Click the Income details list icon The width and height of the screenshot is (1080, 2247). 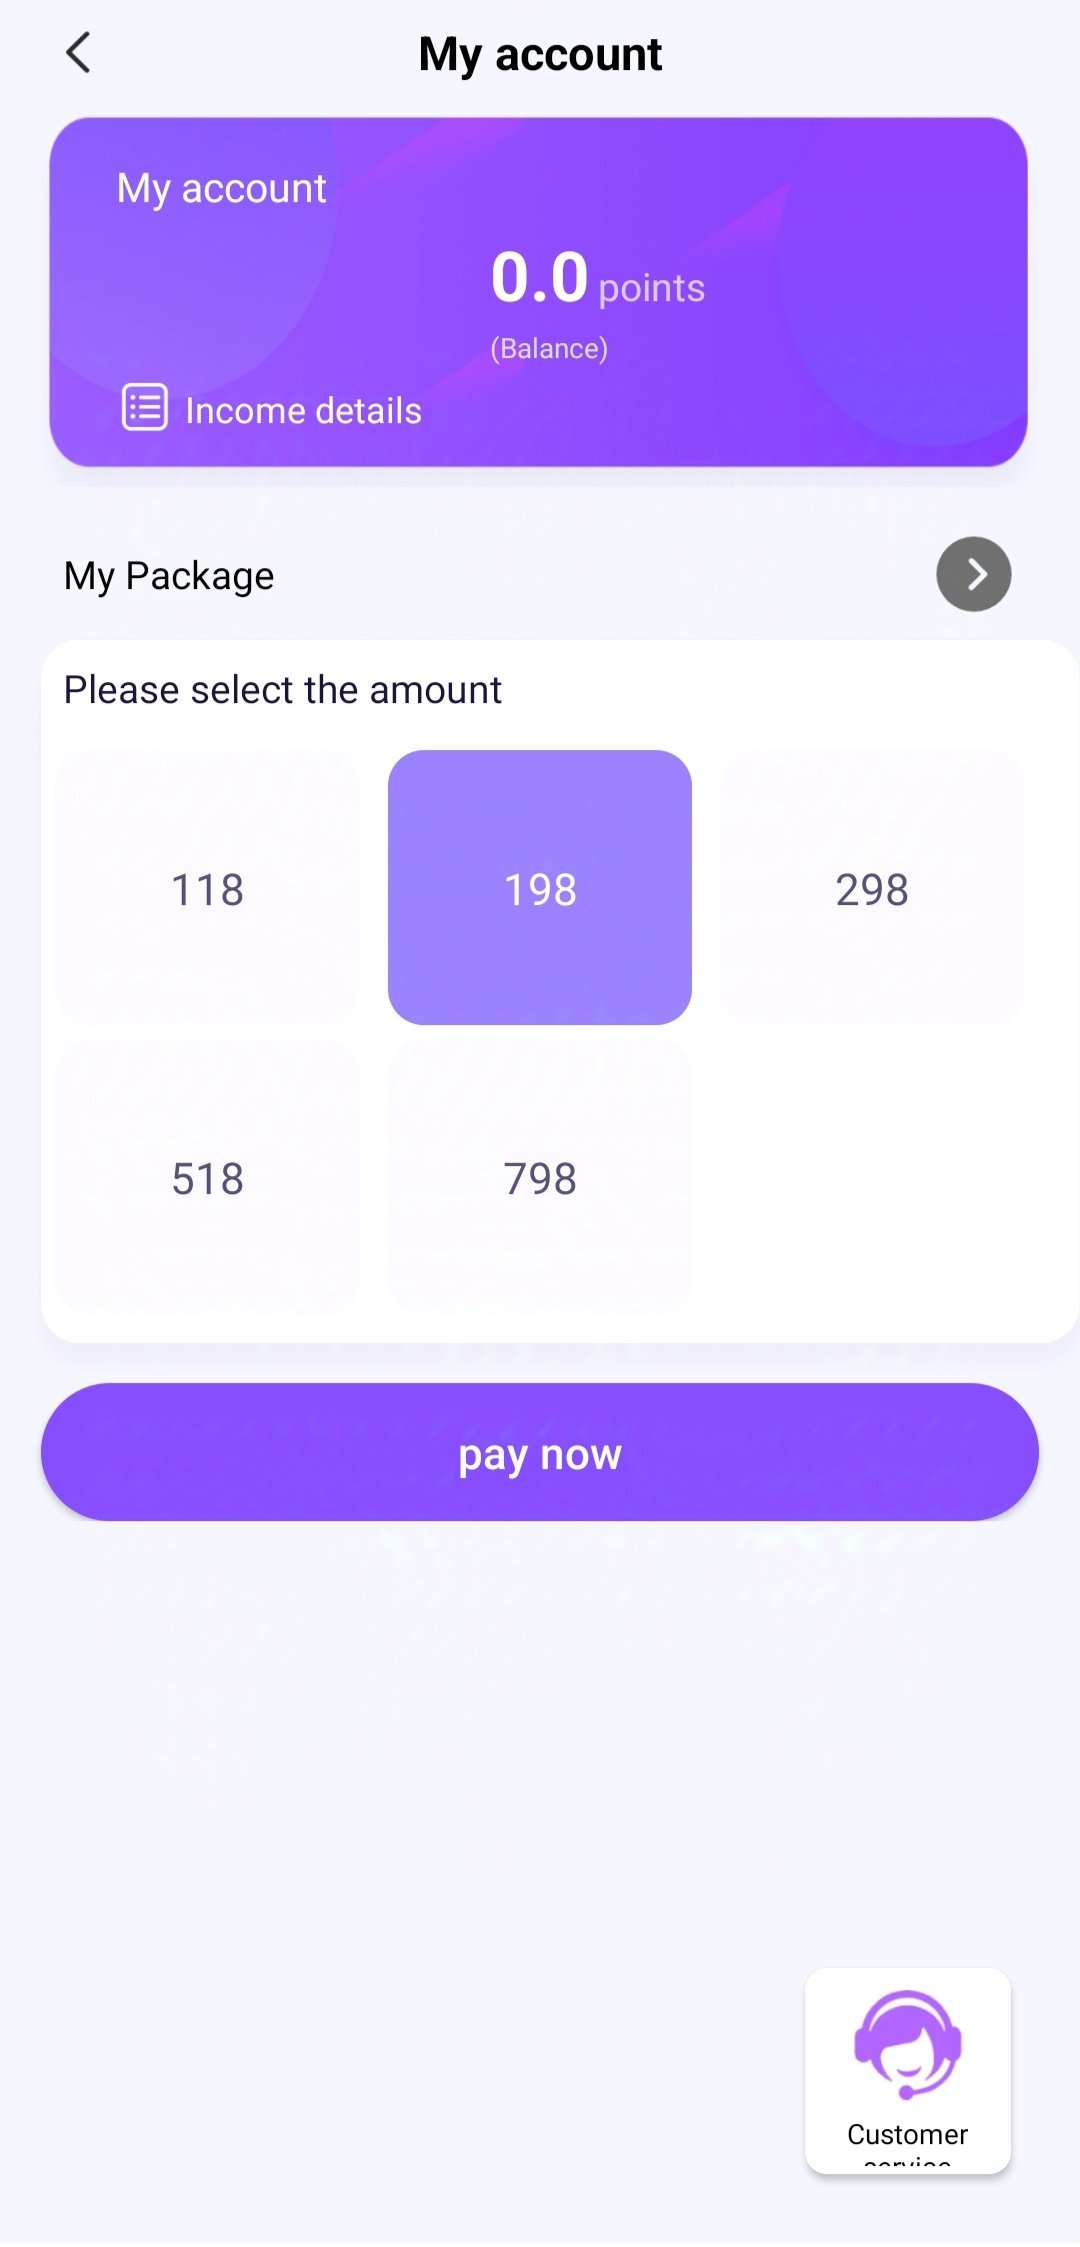pyautogui.click(x=144, y=407)
